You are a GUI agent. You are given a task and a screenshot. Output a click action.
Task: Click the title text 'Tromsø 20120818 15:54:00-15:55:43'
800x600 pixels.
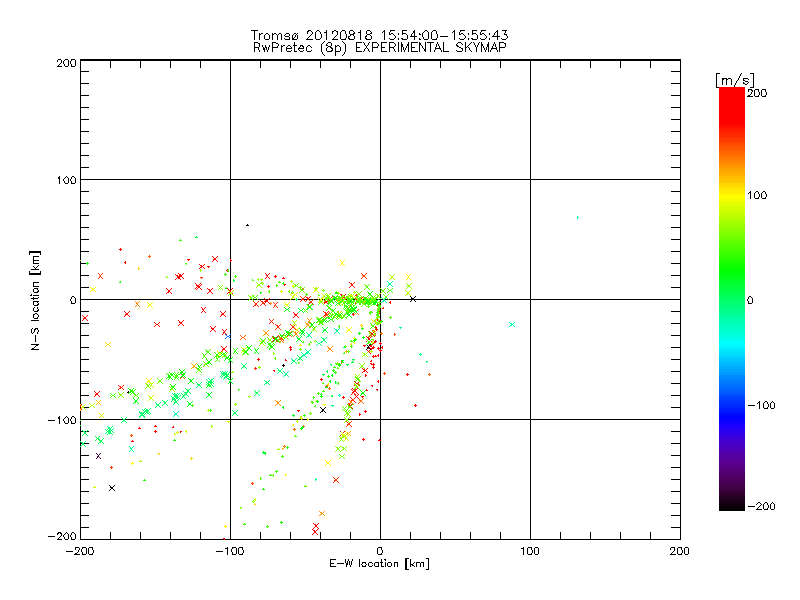coord(379,35)
